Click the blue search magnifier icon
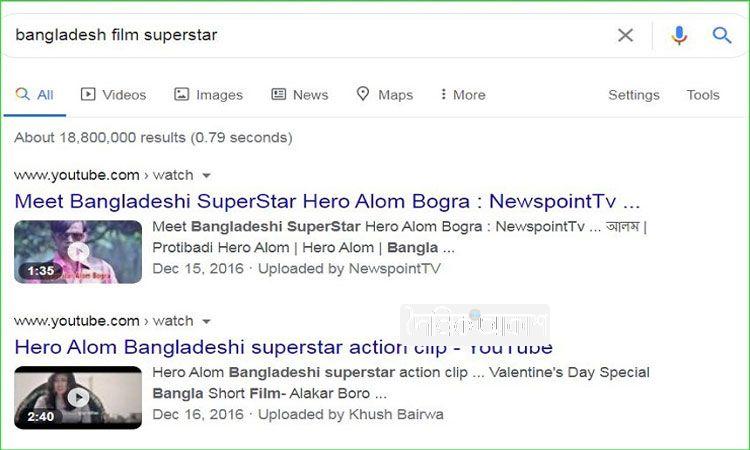750x450 pixels. coord(722,36)
